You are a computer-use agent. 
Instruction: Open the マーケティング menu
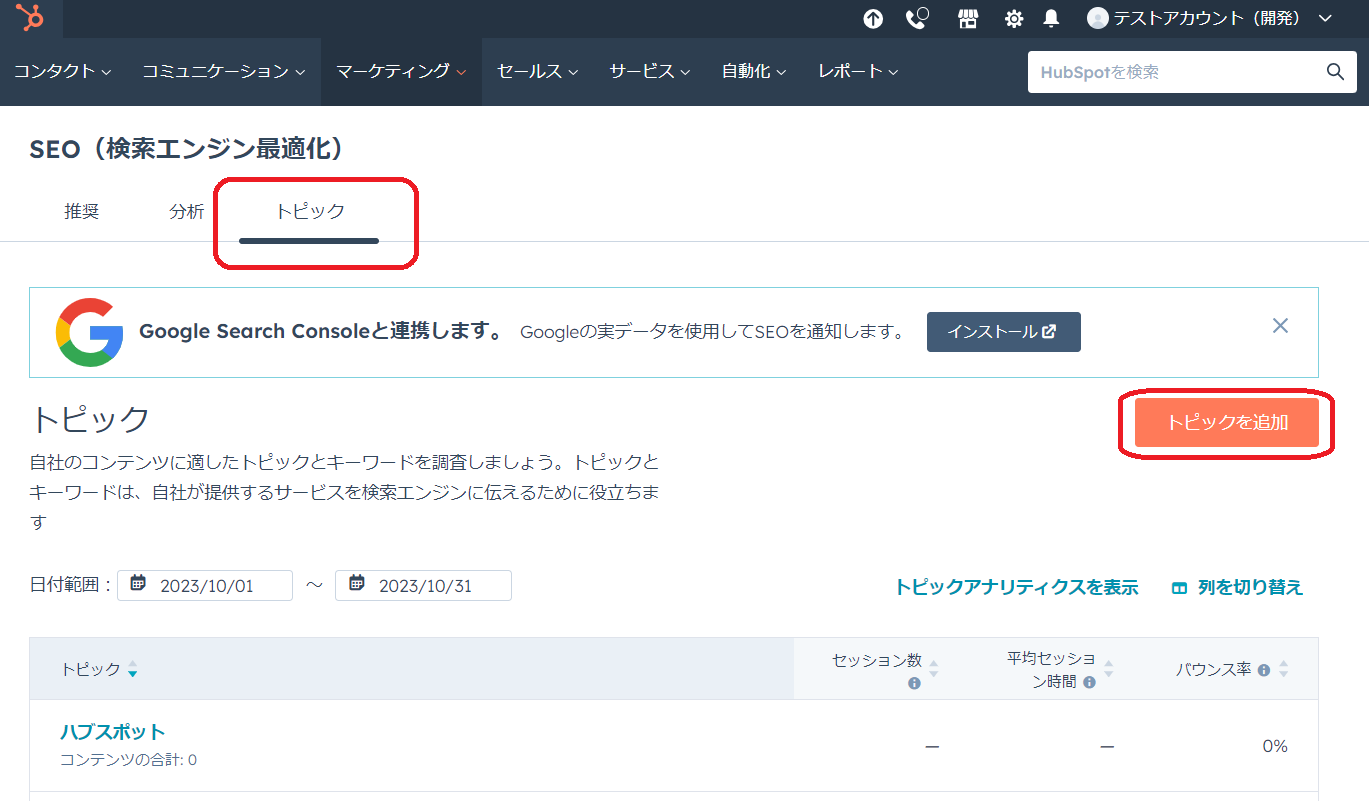pos(401,71)
